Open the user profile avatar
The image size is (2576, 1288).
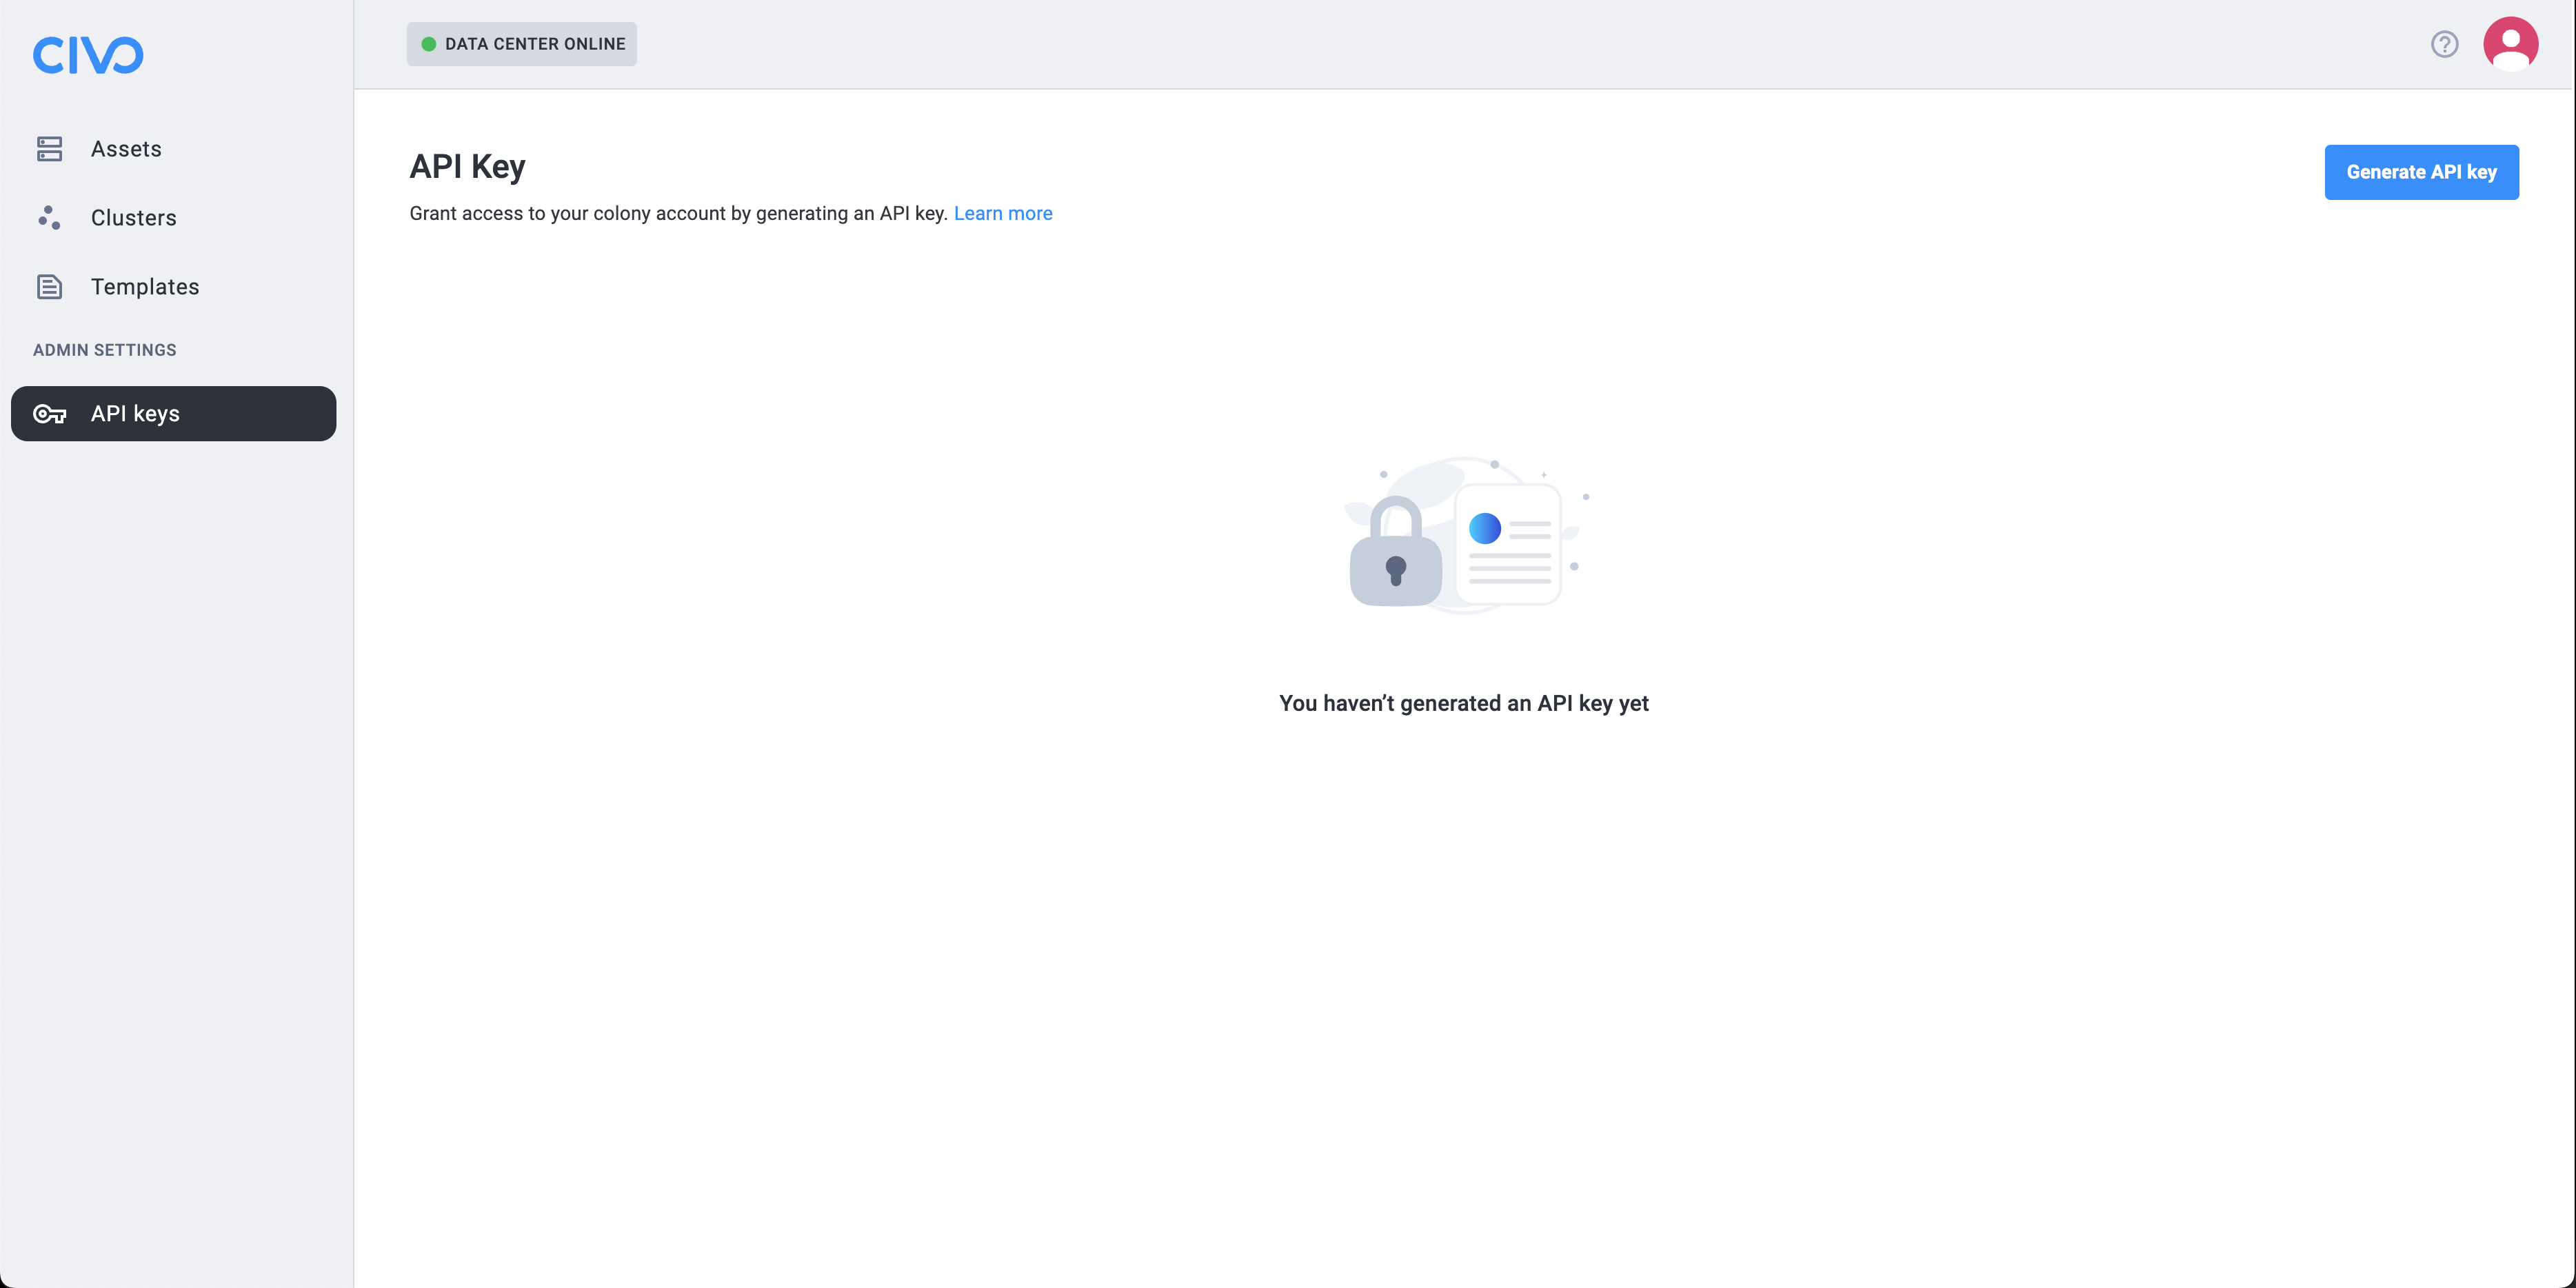coord(2510,44)
